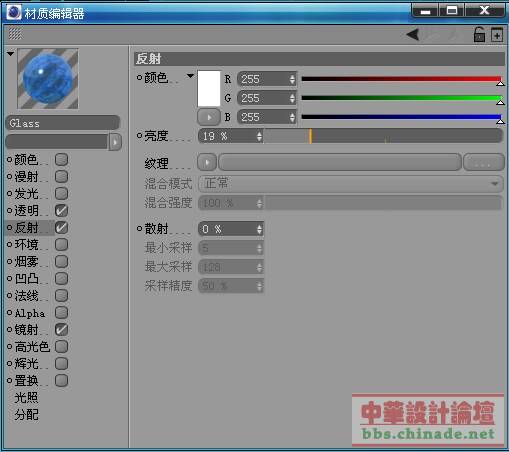The height and width of the screenshot is (452, 509).
Task: Click the arrow button below the color swatch
Action: pyautogui.click(x=209, y=117)
